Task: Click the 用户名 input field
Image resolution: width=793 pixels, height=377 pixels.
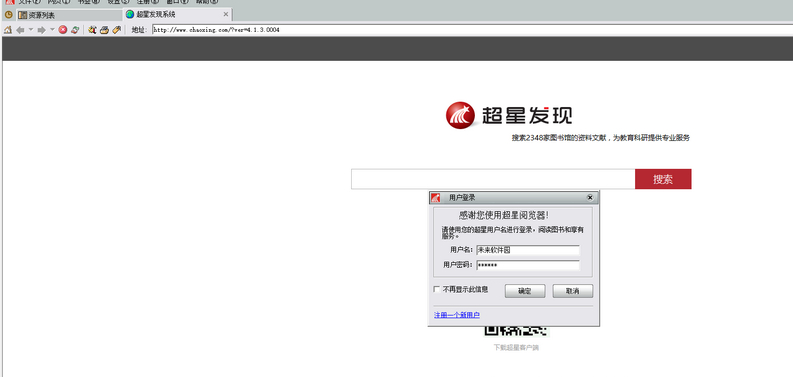Action: pyautogui.click(x=528, y=250)
